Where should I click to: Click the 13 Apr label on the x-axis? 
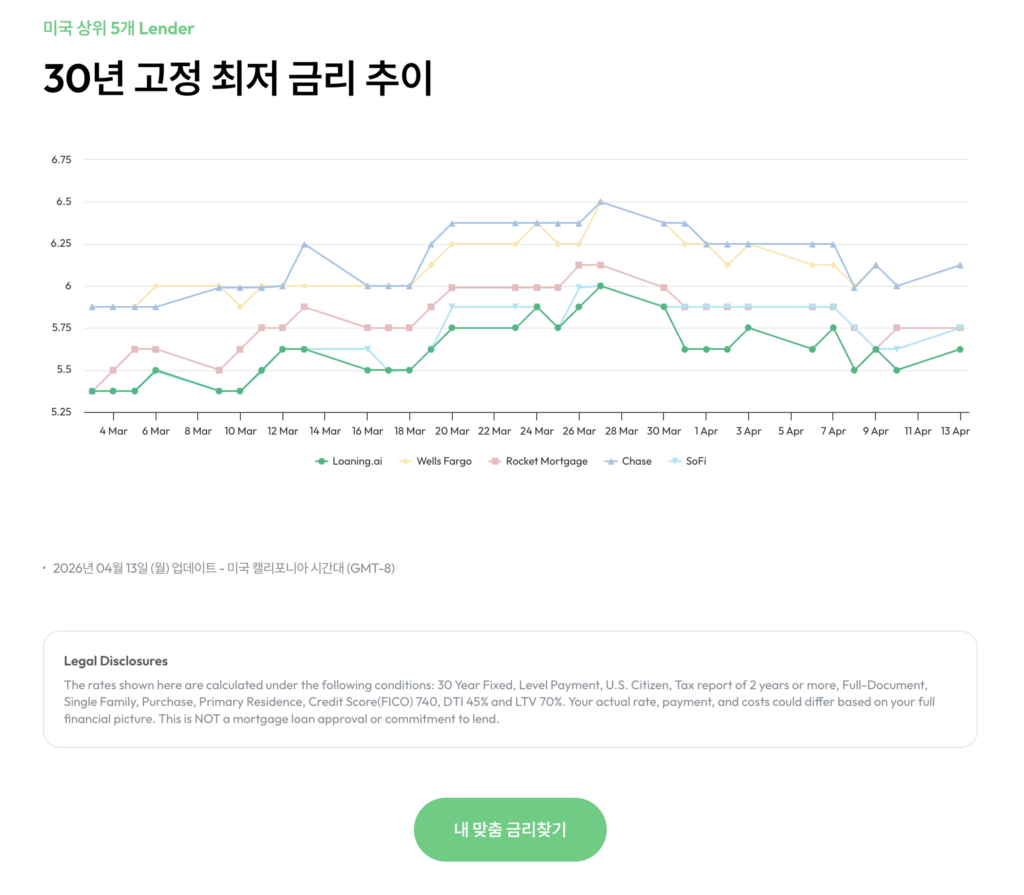tap(956, 429)
